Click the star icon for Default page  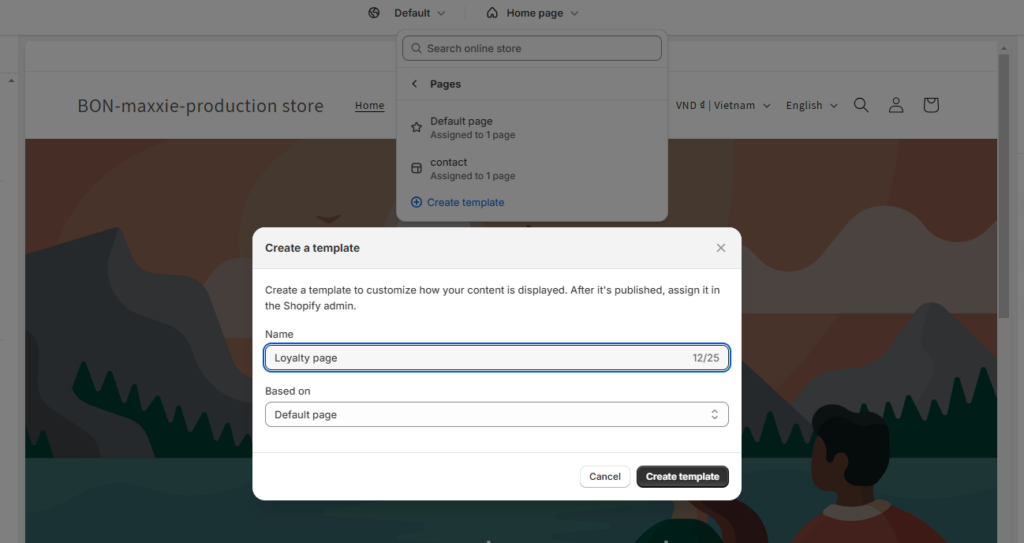(x=416, y=128)
